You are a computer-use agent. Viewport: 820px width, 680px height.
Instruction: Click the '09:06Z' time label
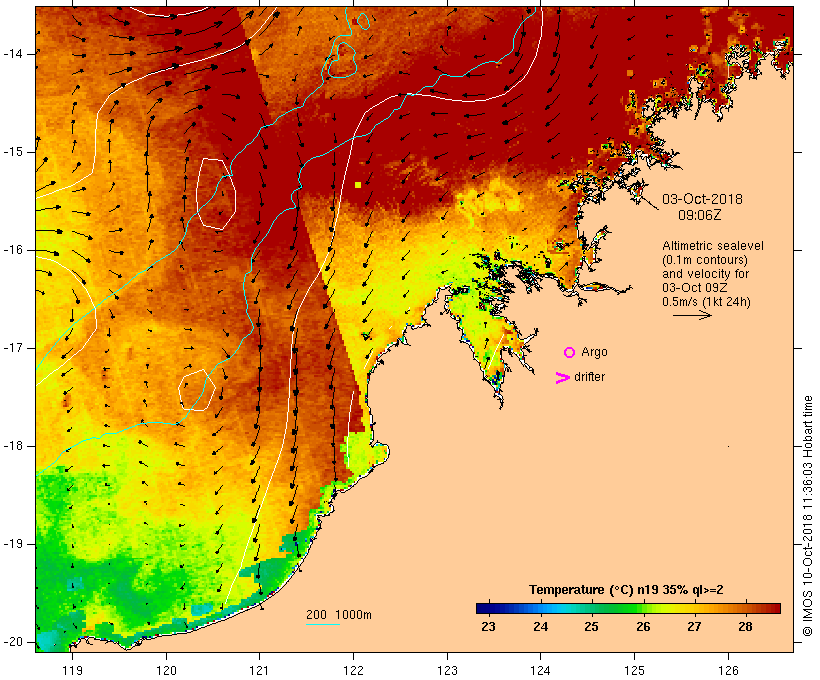click(x=700, y=215)
